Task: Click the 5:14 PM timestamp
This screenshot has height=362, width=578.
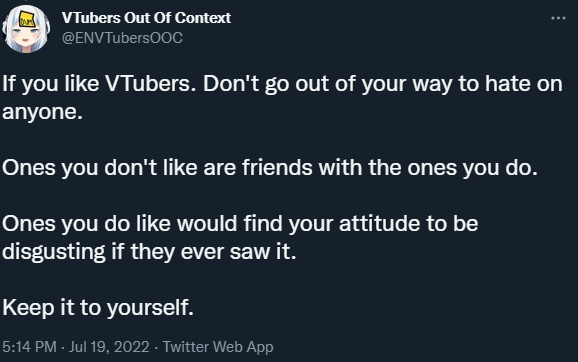Action: tap(29, 347)
